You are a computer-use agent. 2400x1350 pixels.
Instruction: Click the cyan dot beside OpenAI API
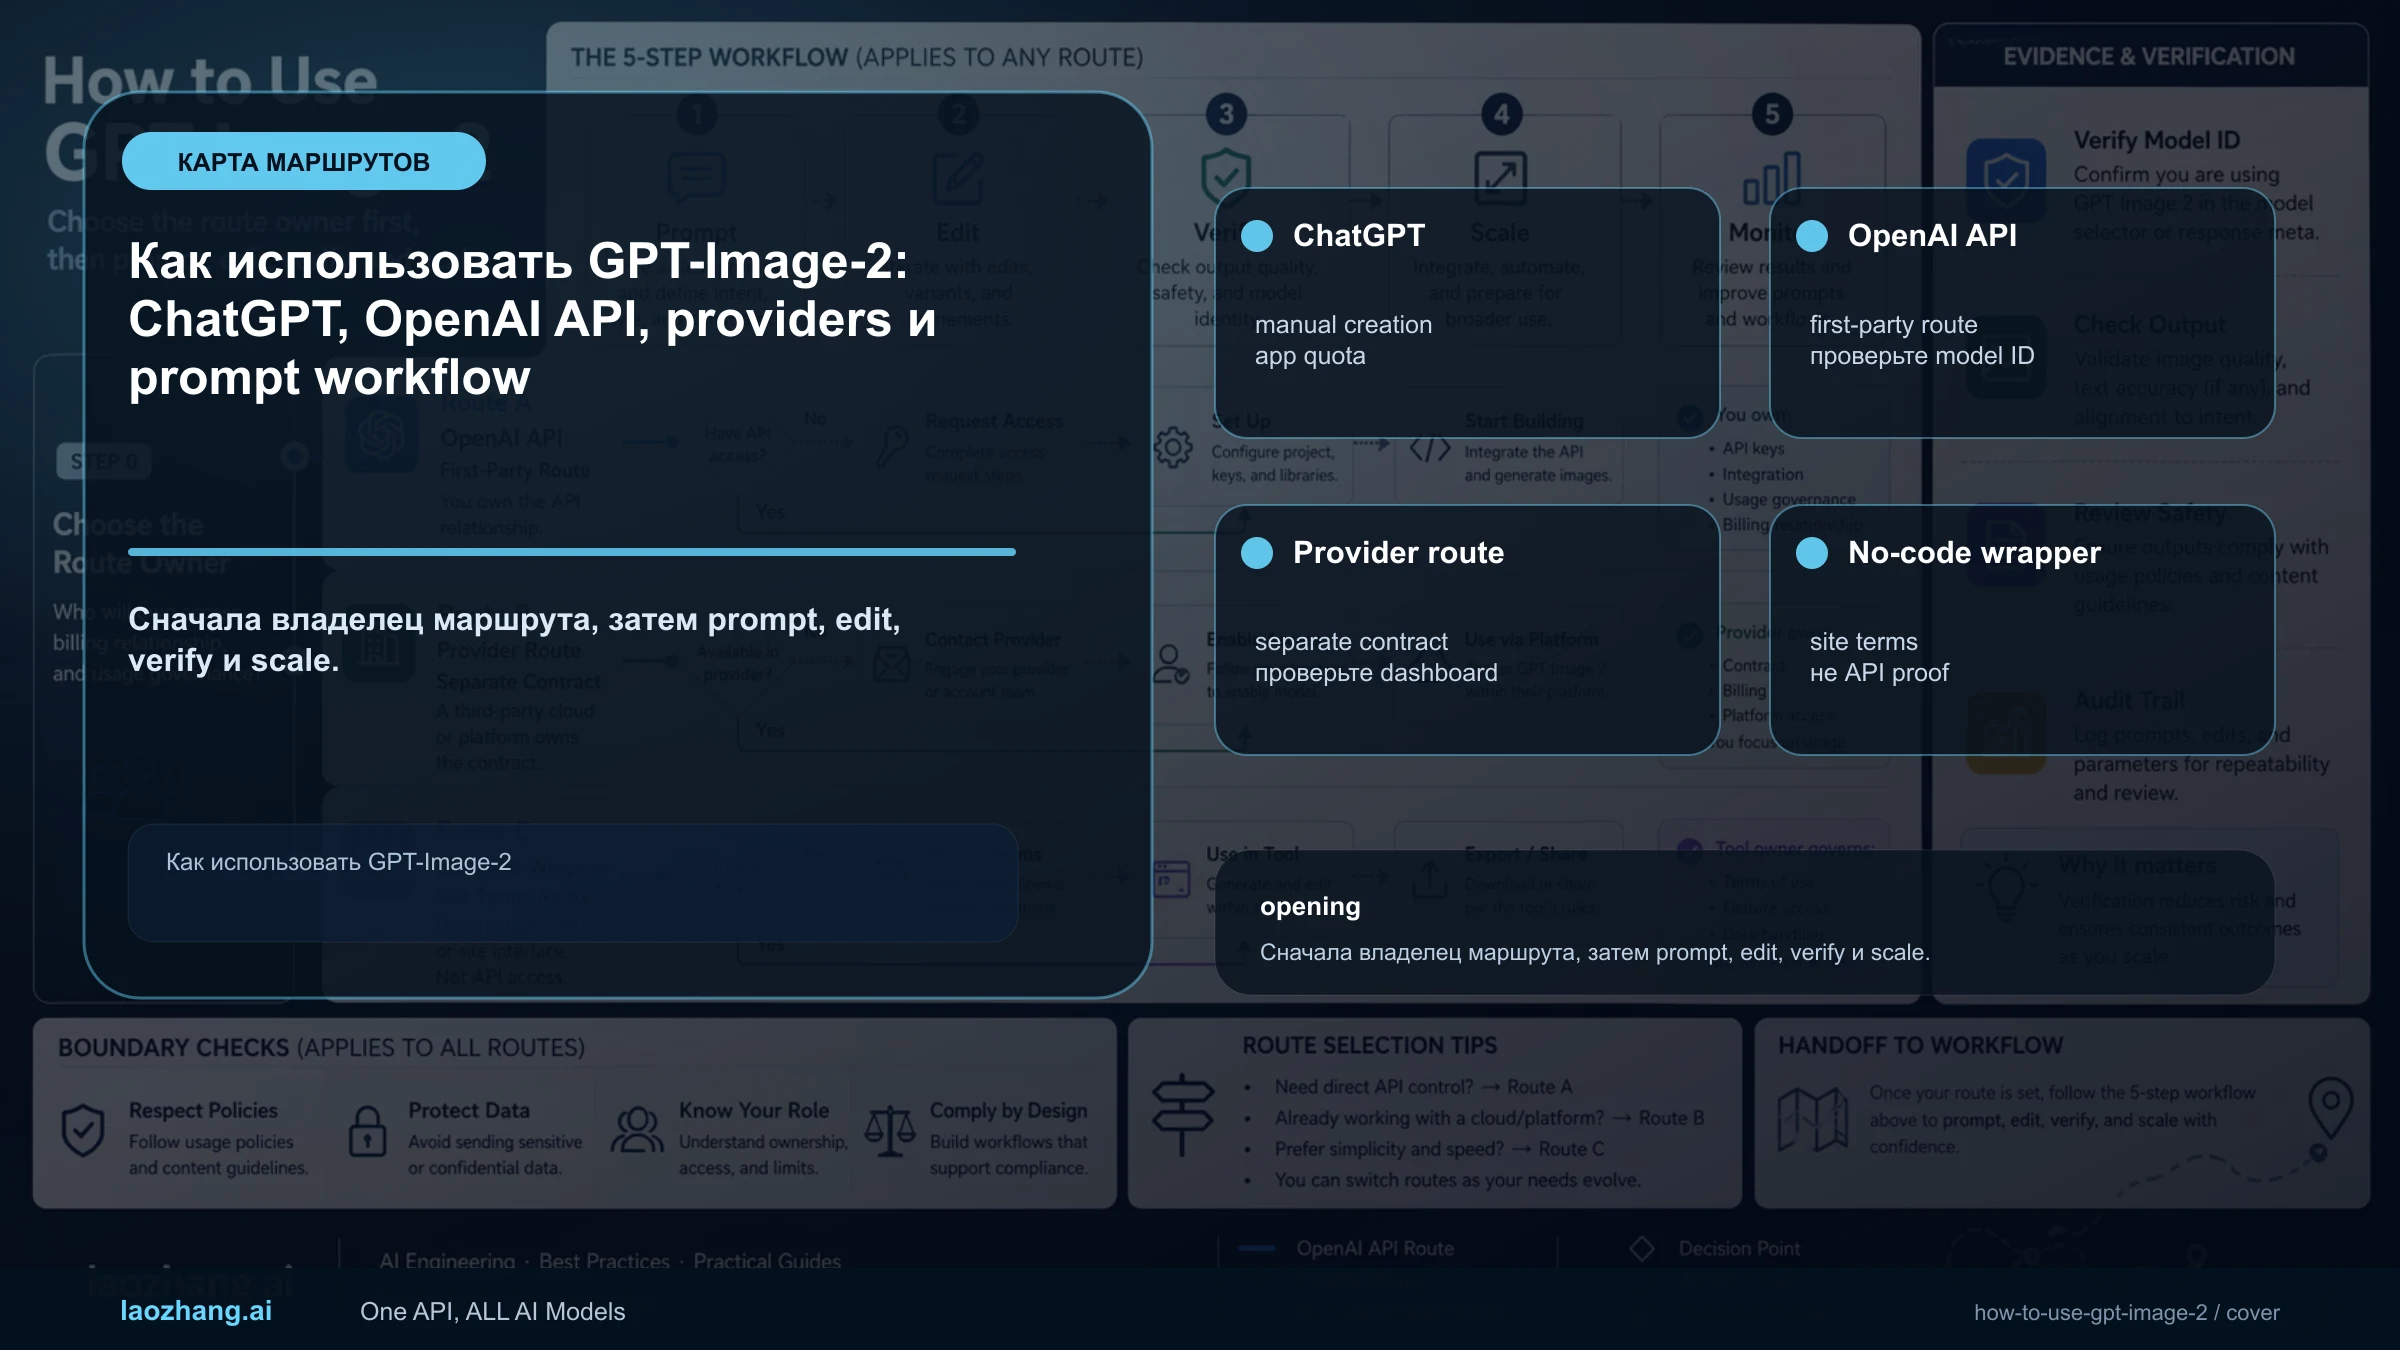(1812, 236)
